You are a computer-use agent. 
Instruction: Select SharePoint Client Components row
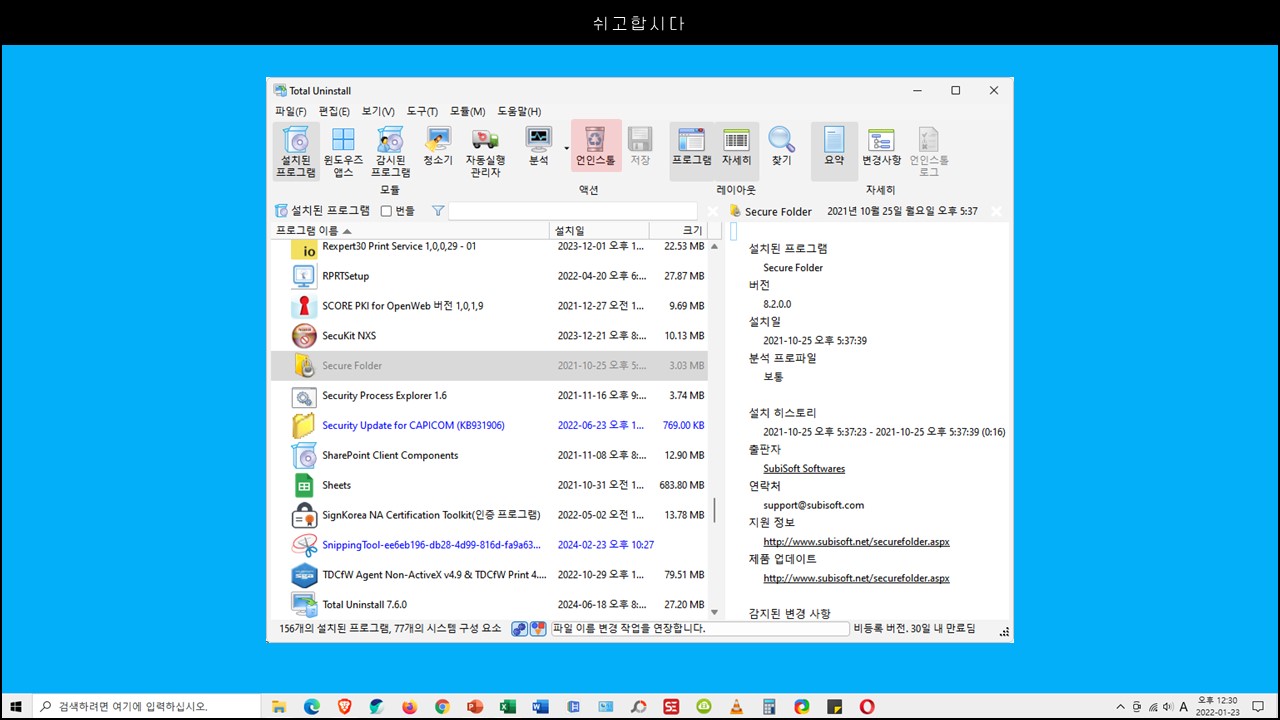(489, 455)
